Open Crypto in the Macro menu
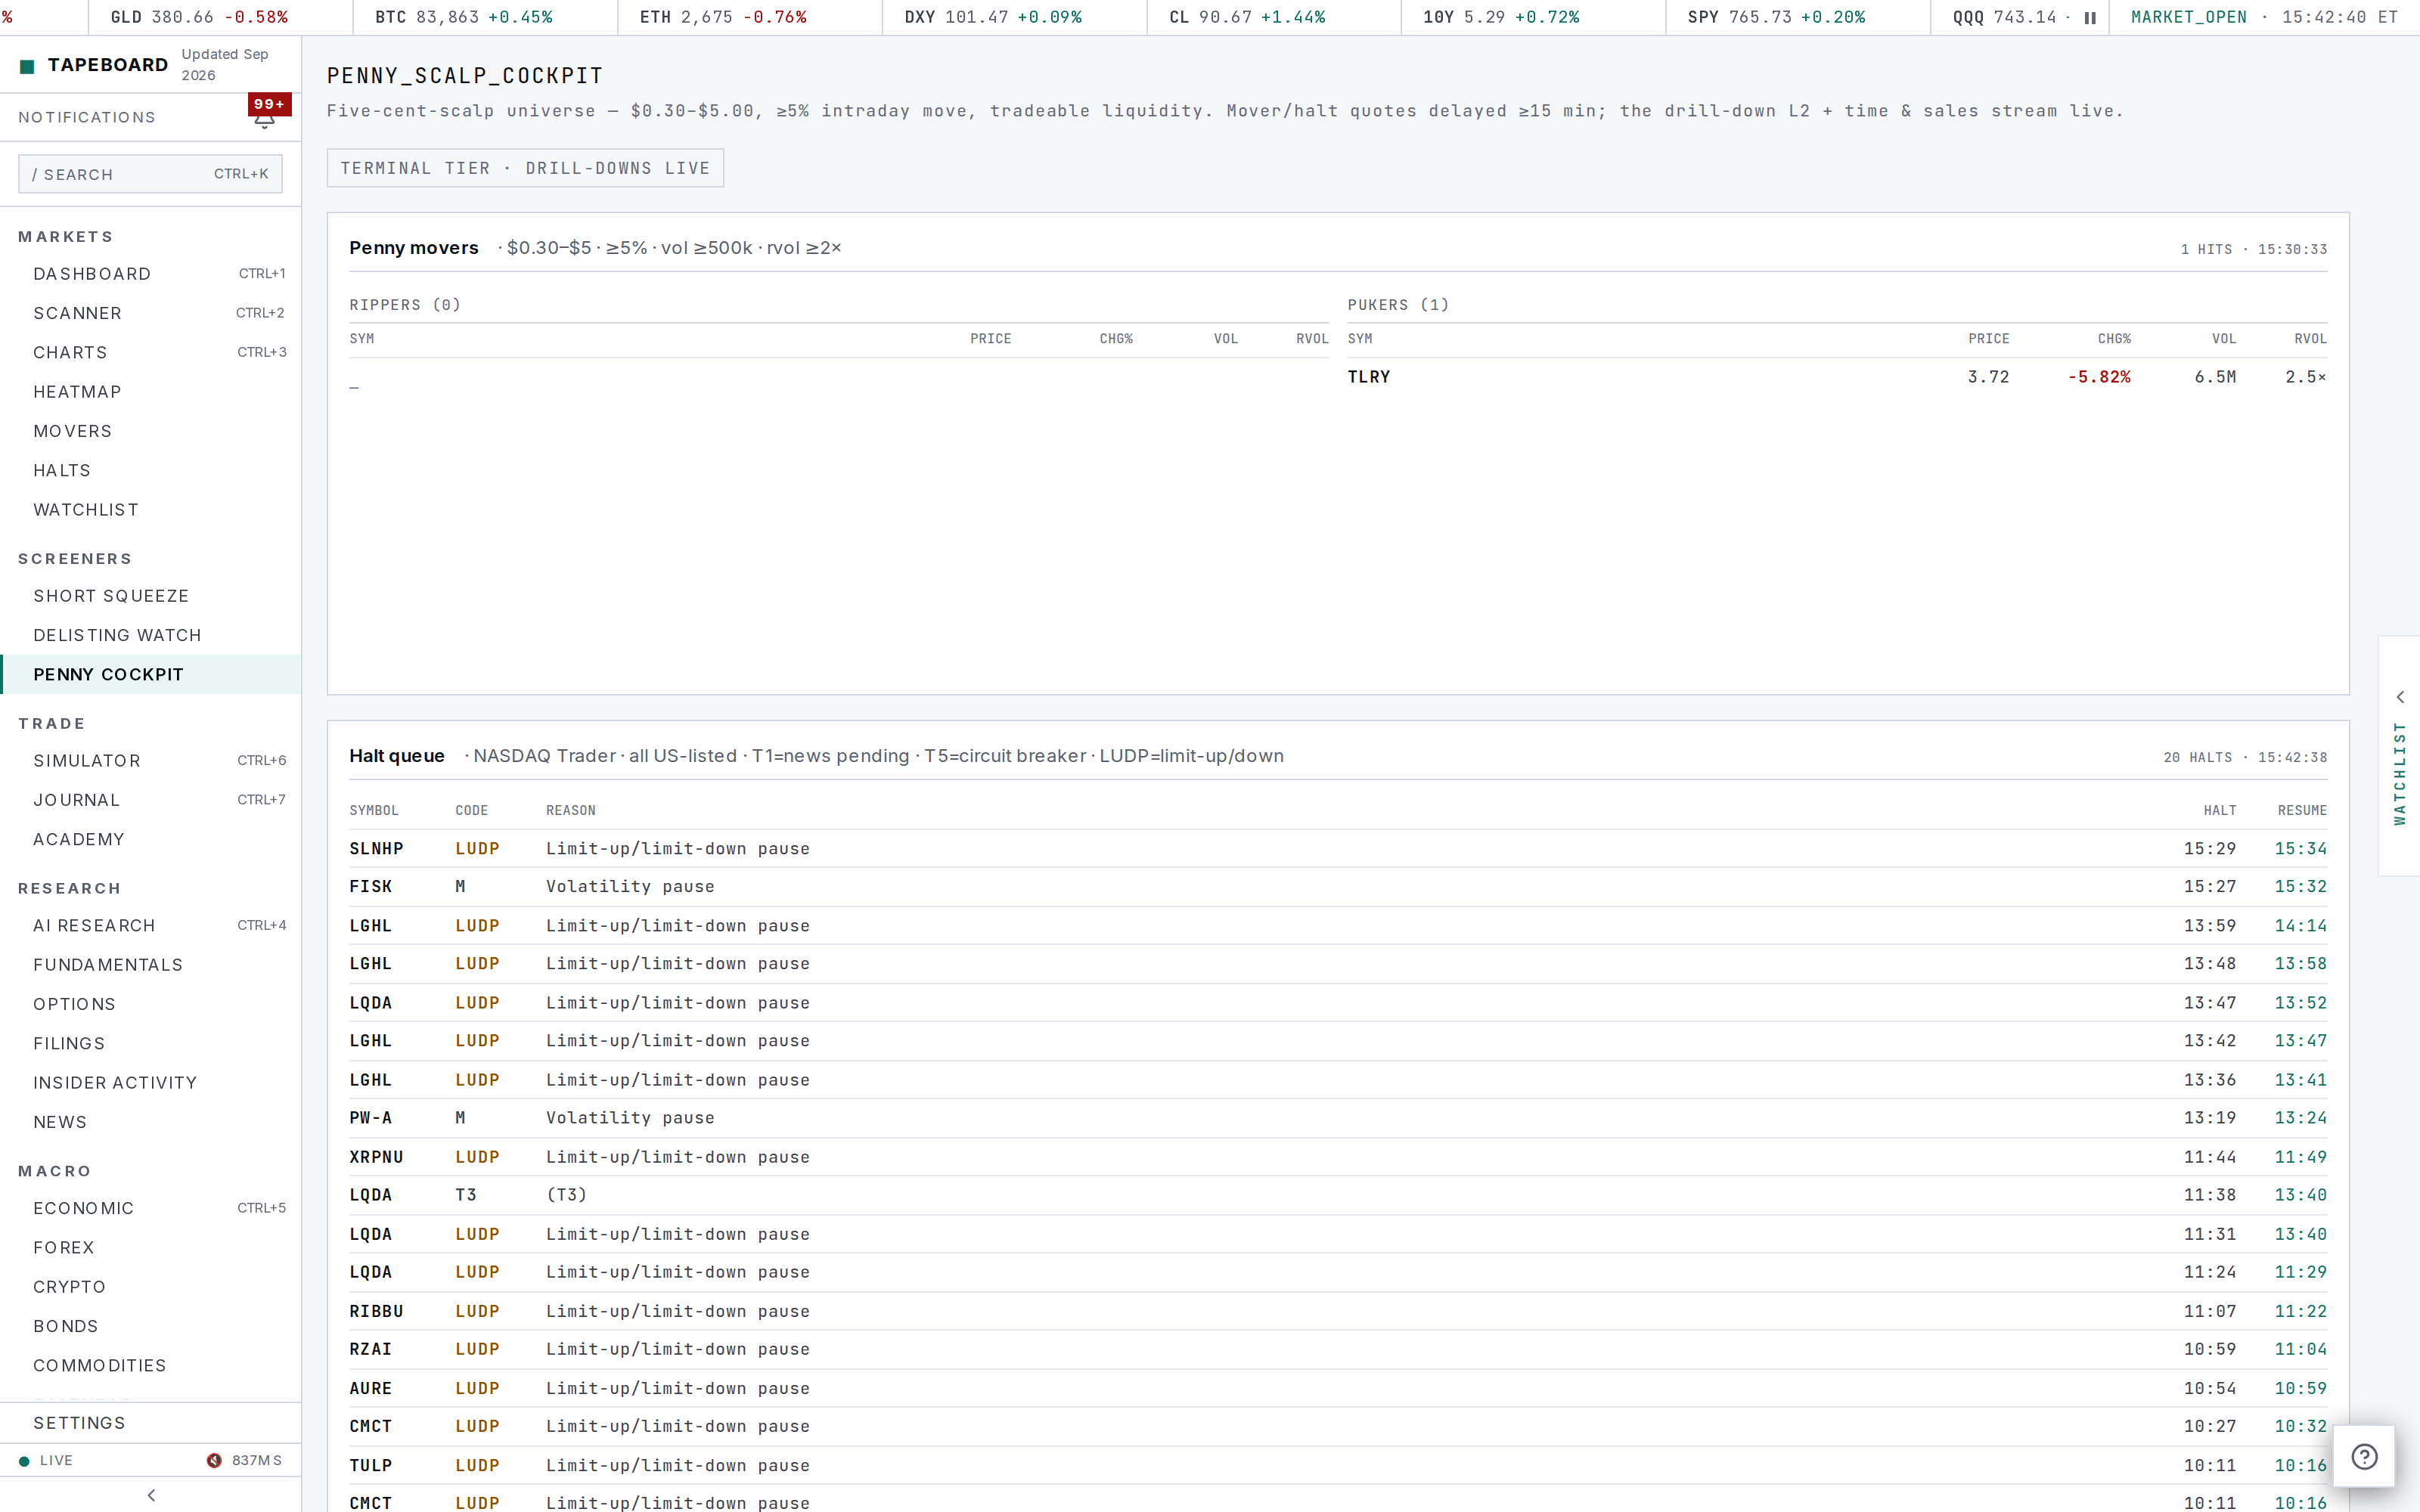This screenshot has height=1512, width=2420. (151, 1287)
